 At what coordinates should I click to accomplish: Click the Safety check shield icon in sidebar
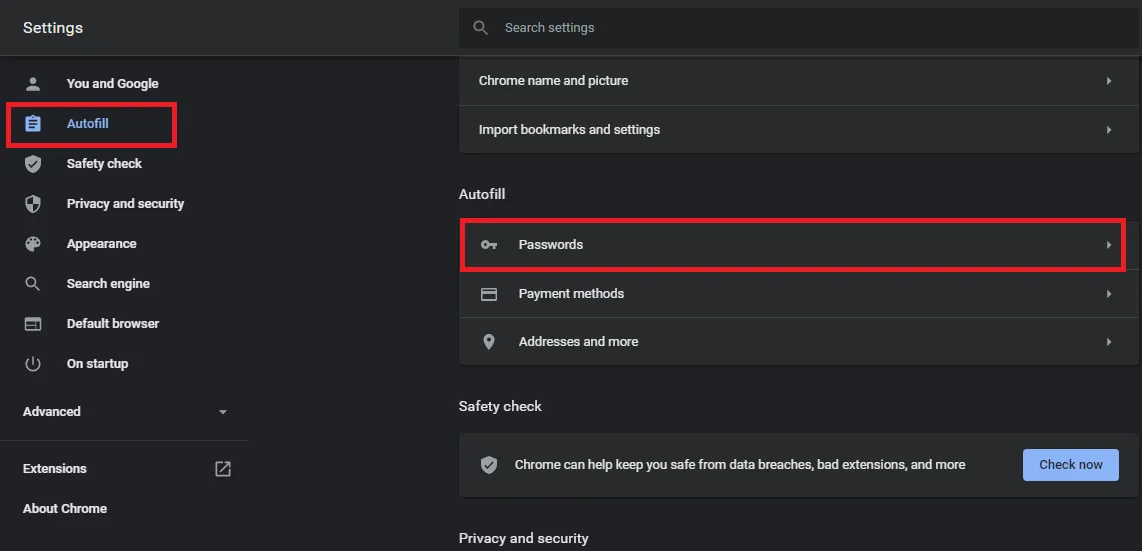click(33, 164)
